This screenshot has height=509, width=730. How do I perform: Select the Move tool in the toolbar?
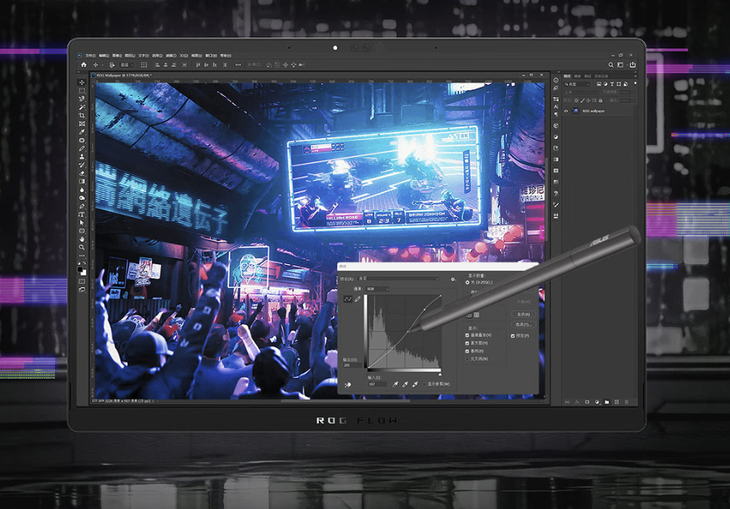[82, 84]
